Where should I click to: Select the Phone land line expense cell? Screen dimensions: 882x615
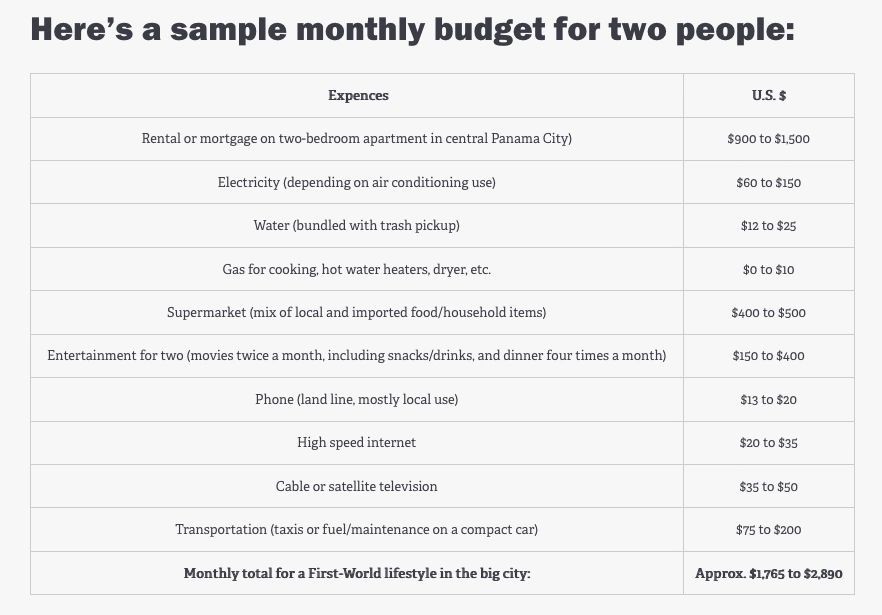357,400
